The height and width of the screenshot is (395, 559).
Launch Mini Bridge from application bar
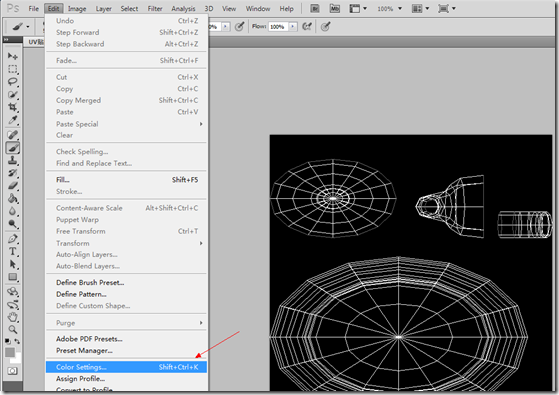pyautogui.click(x=334, y=9)
